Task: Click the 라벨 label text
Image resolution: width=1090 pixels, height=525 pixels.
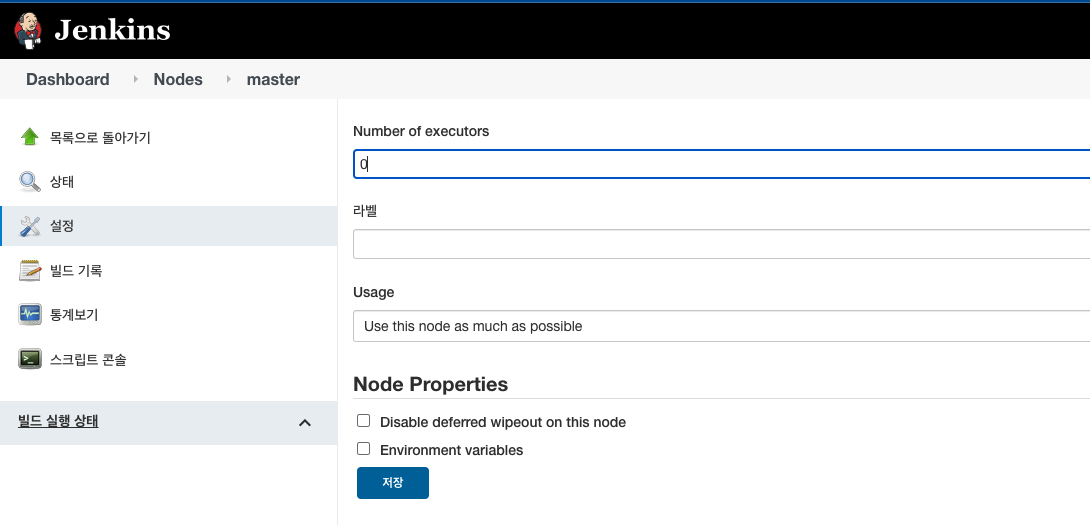Action: [x=365, y=211]
